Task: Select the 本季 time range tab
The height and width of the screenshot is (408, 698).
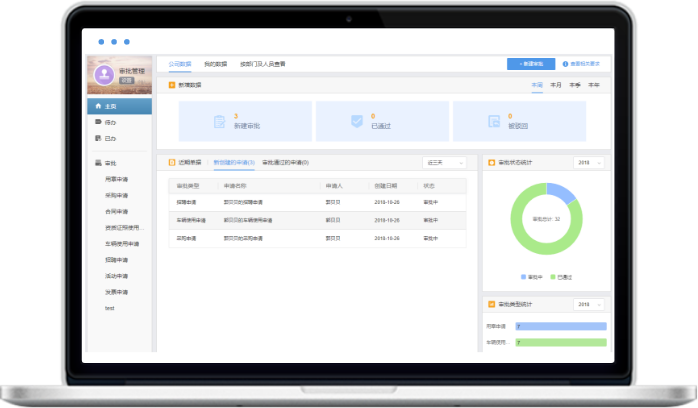Action: [x=575, y=85]
